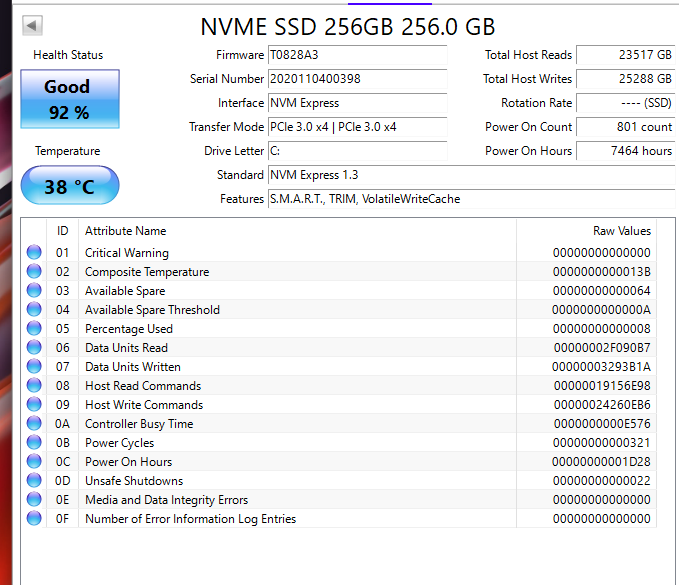This screenshot has height=585, width=679.
Task: Click the status orb for Data Units Written
Action: pos(34,367)
